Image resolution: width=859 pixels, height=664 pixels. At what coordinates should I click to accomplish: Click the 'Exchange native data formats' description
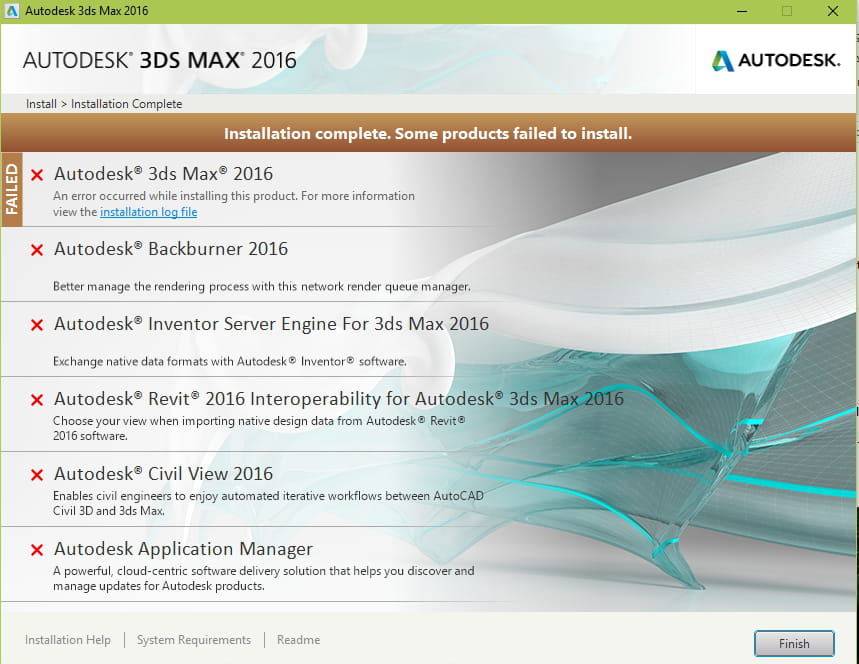[230, 362]
